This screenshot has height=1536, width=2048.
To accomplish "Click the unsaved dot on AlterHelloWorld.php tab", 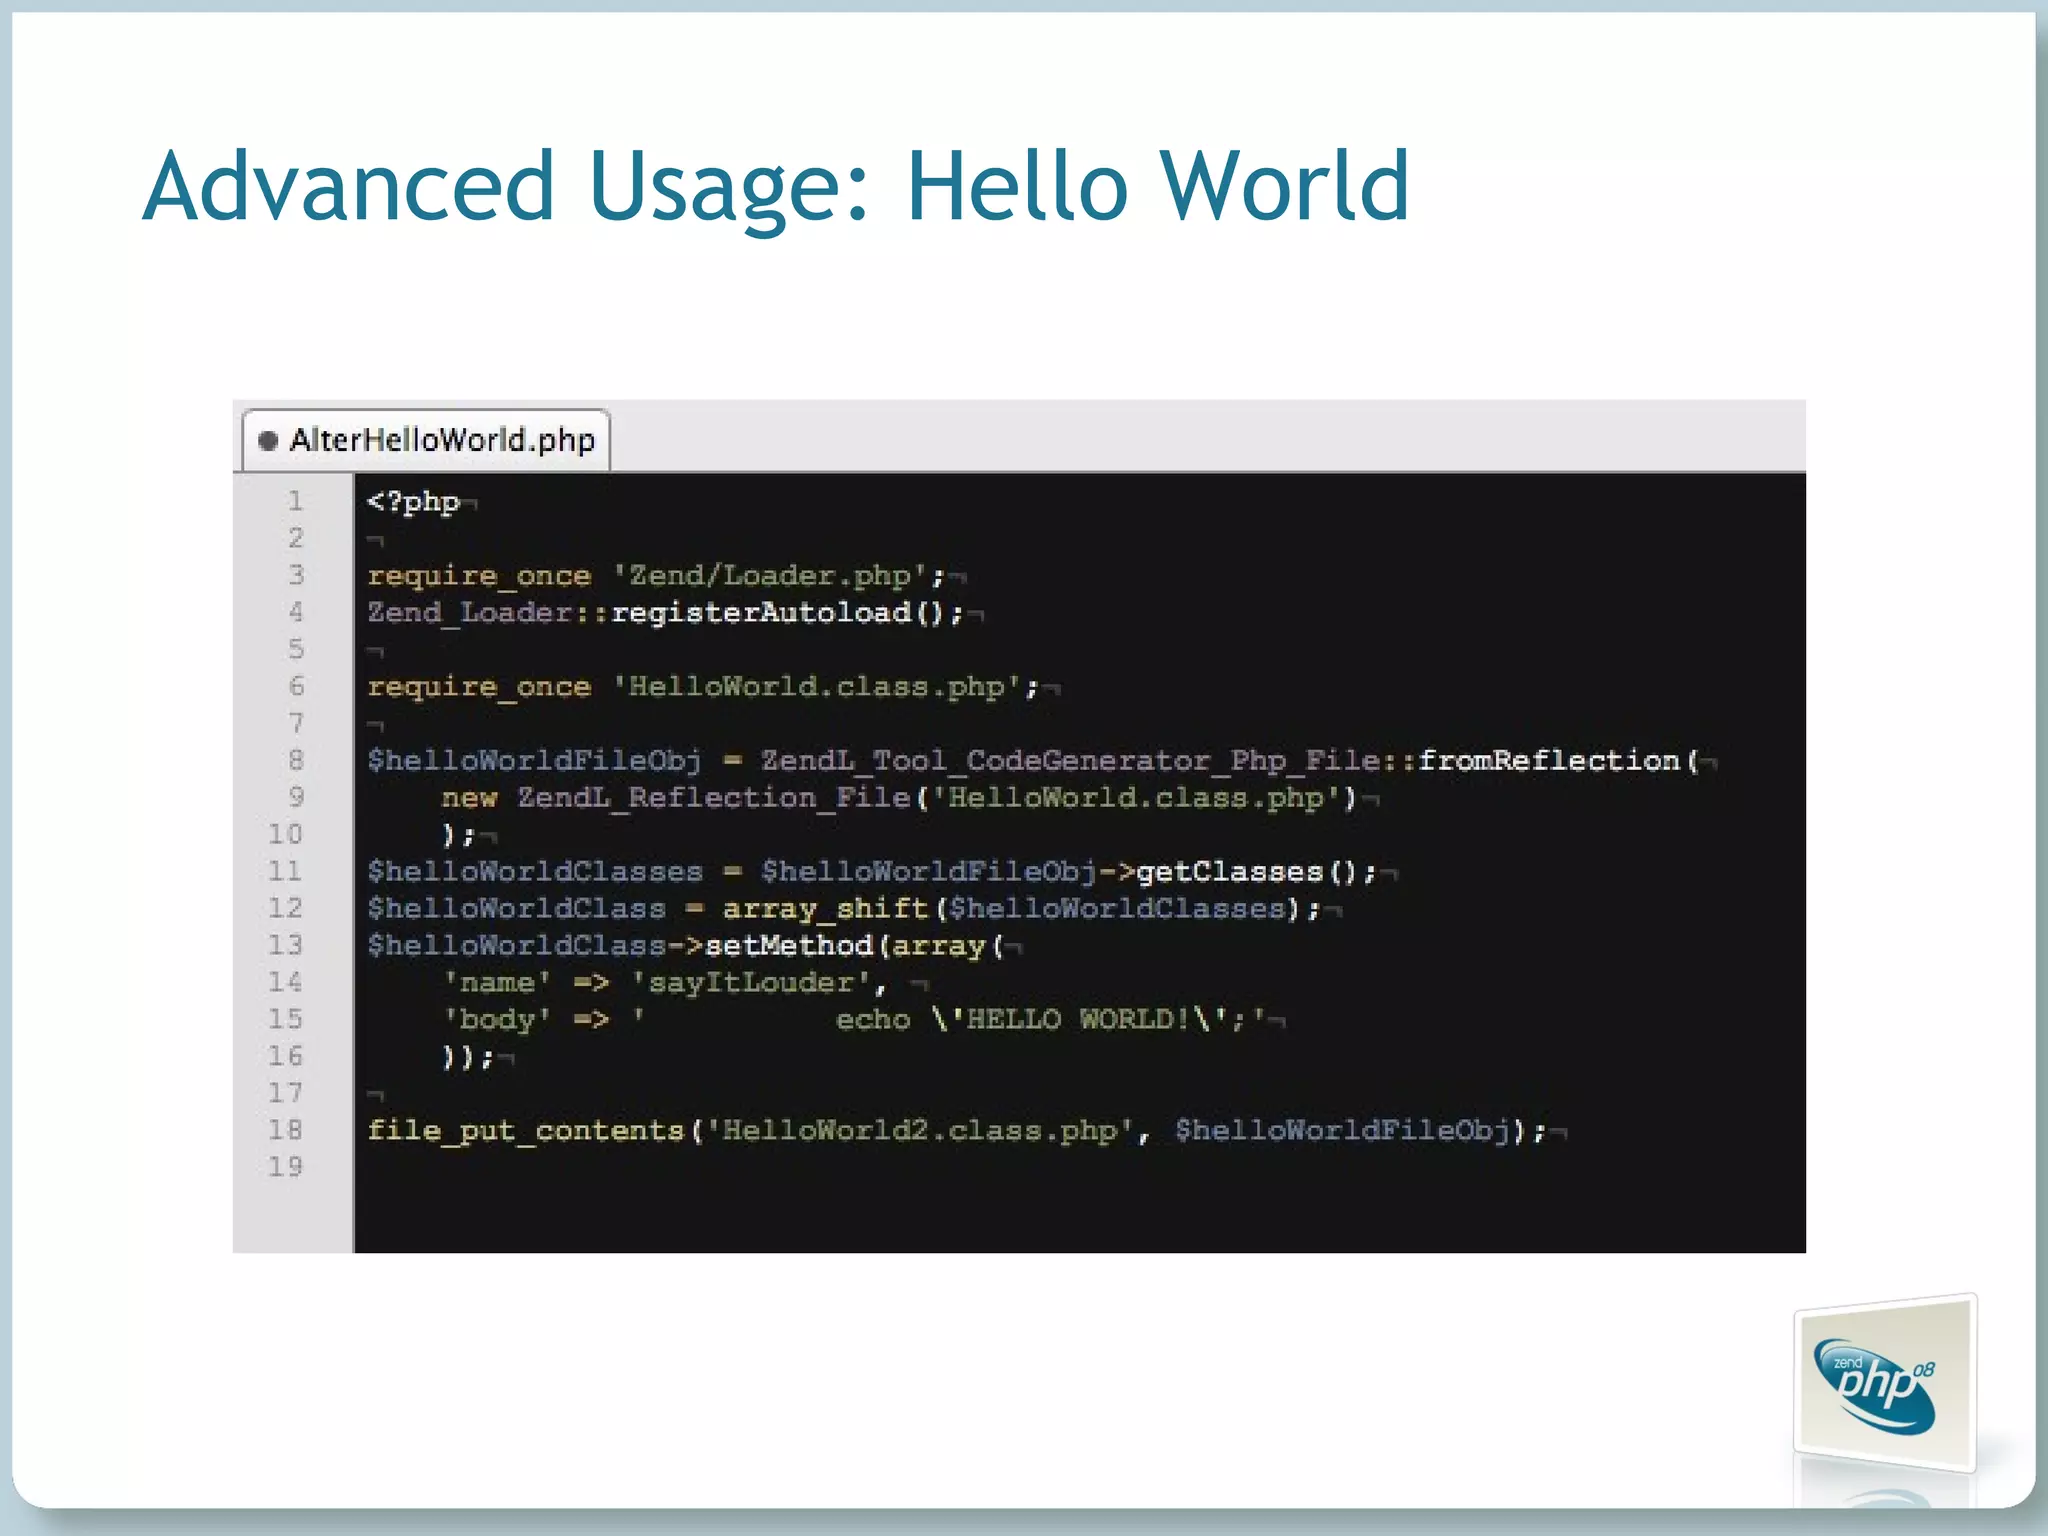I will point(267,441).
